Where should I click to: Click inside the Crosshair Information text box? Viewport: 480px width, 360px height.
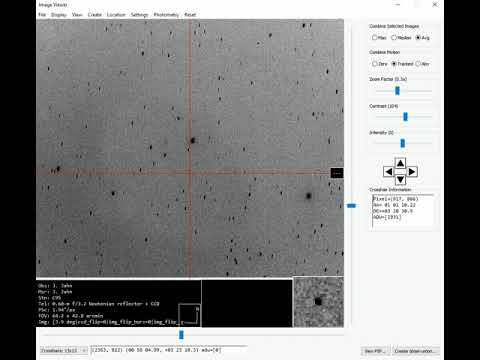point(403,211)
